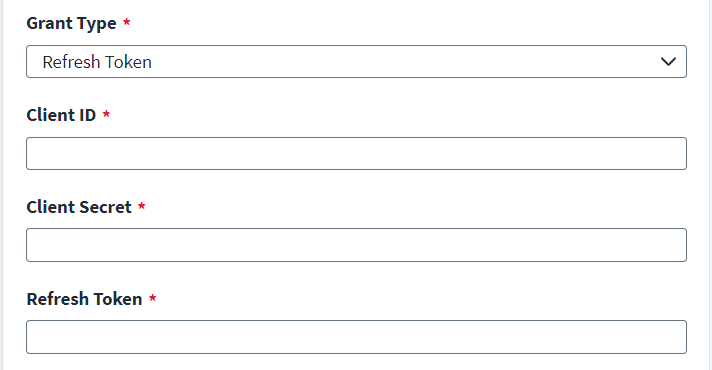
Task: Focus the Client Secret input field
Action: click(356, 245)
